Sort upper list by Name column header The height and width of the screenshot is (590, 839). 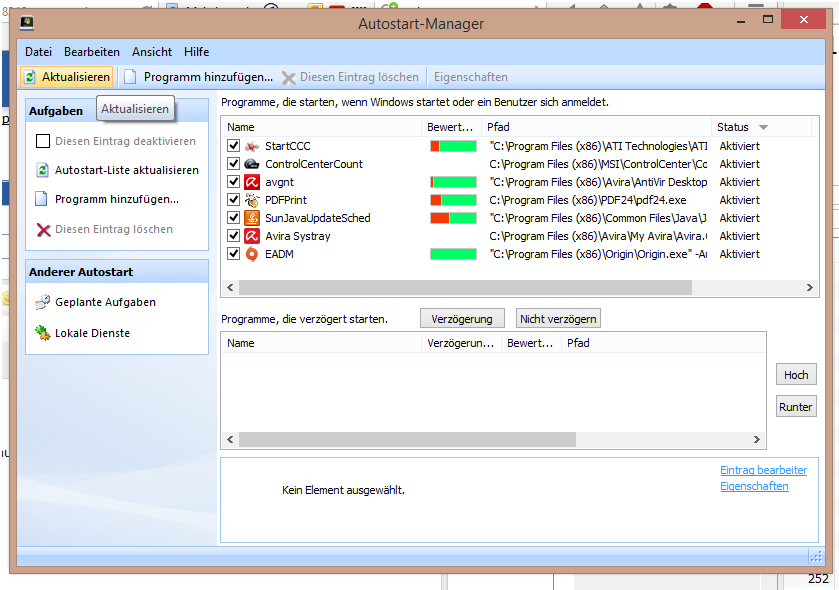322,127
